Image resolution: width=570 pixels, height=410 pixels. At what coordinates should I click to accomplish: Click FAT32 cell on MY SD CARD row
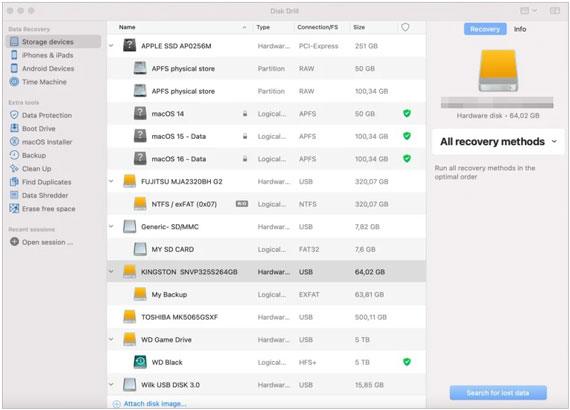pos(309,249)
